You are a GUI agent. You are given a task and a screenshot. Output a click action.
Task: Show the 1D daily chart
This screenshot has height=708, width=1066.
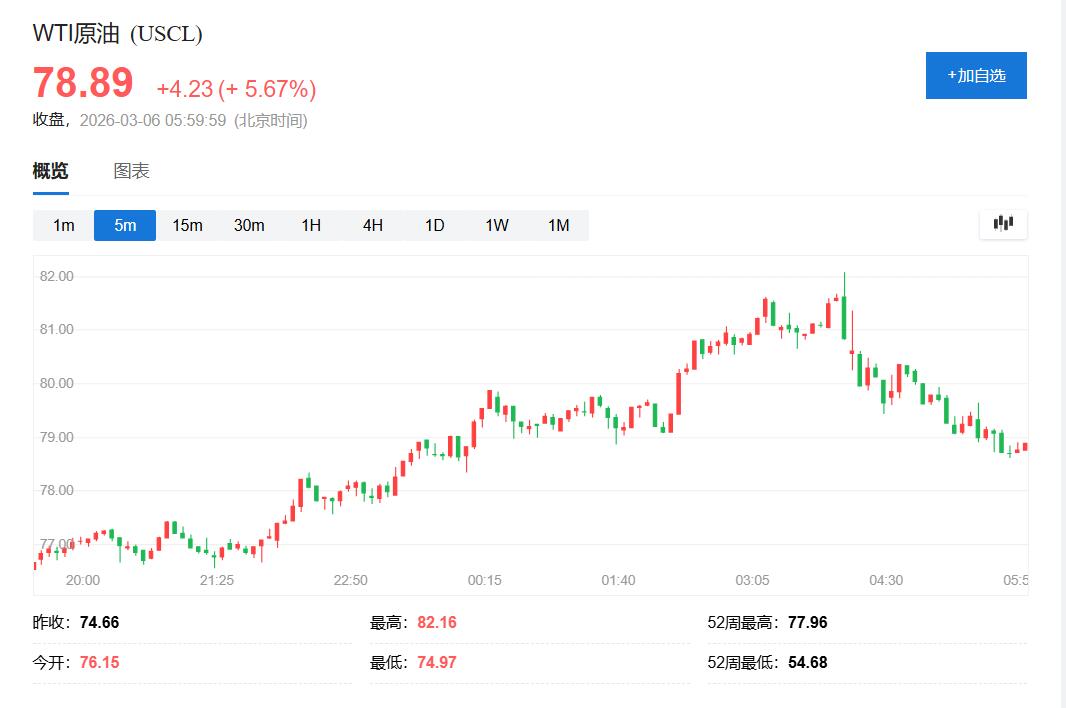pyautogui.click(x=434, y=225)
